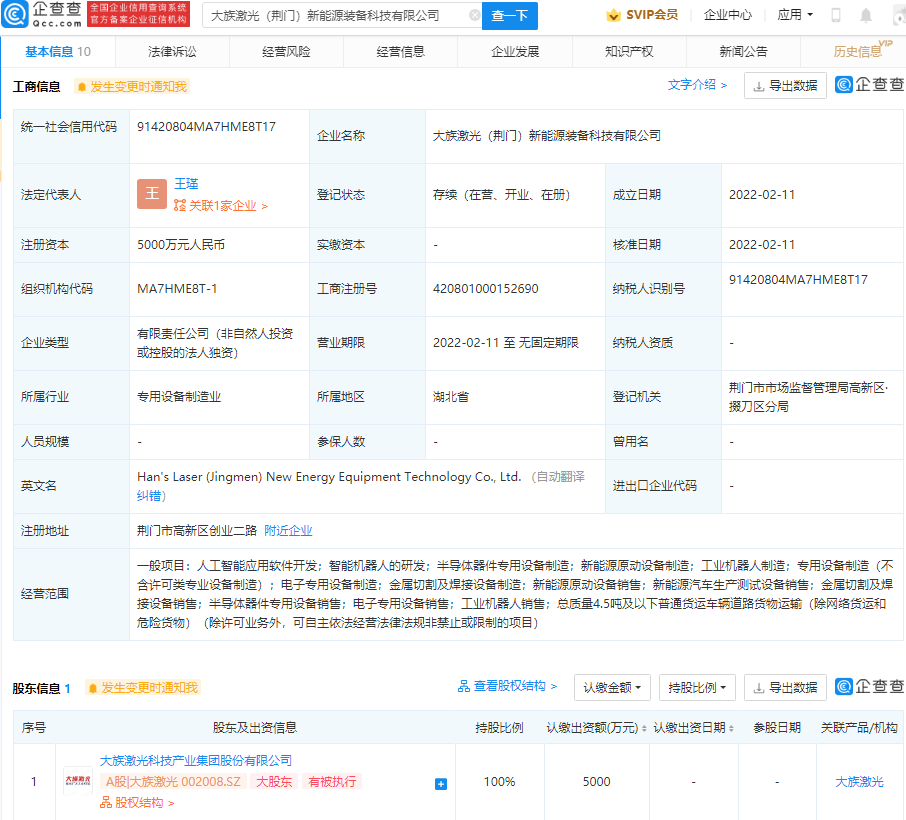
Task: Open notifications via the bell icon
Action: 866,14
